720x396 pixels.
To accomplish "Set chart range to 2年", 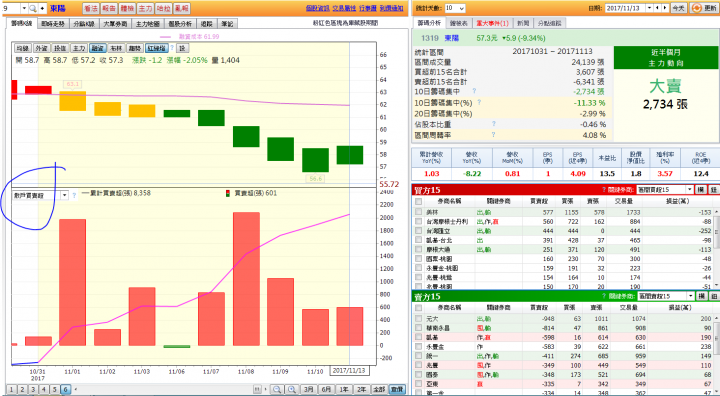I will click(x=361, y=390).
